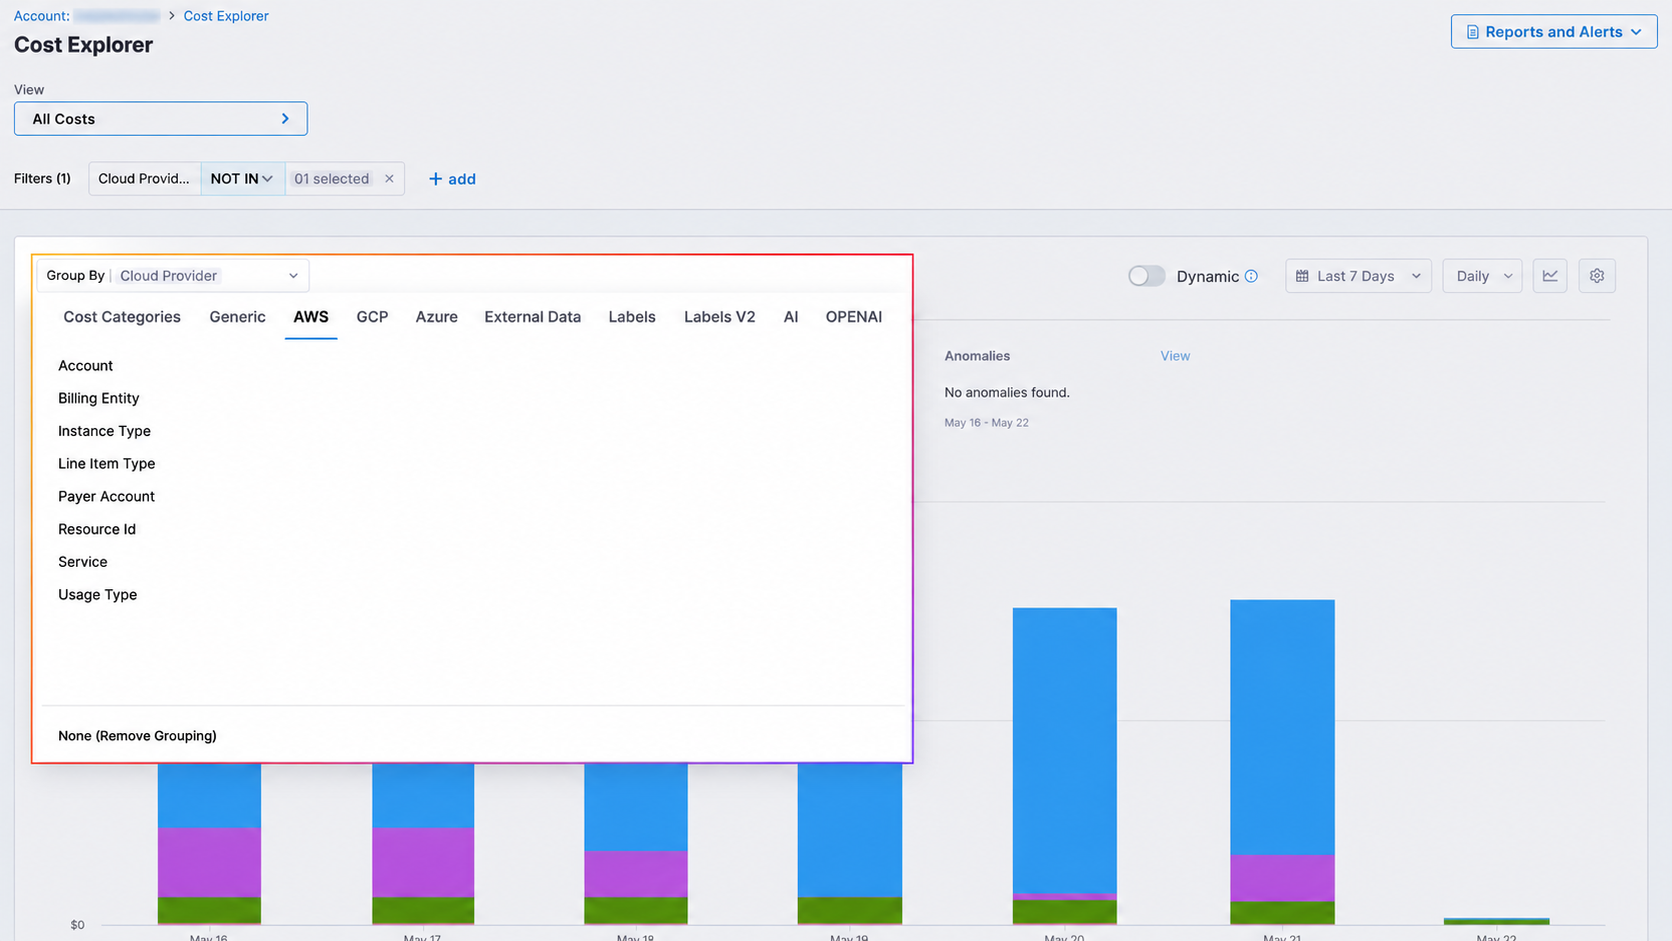Screen dimensions: 1672x941
Task: Select the Labels V2 tab
Action: [x=719, y=317]
